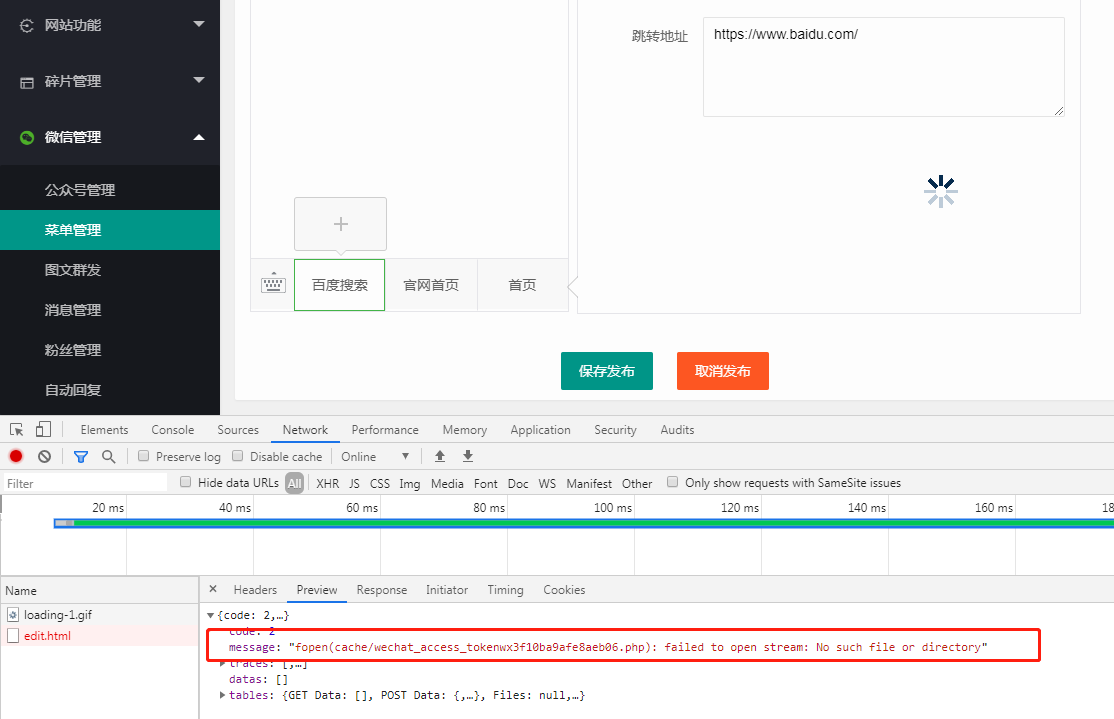
Task: Open the Security tab
Action: coord(615,430)
